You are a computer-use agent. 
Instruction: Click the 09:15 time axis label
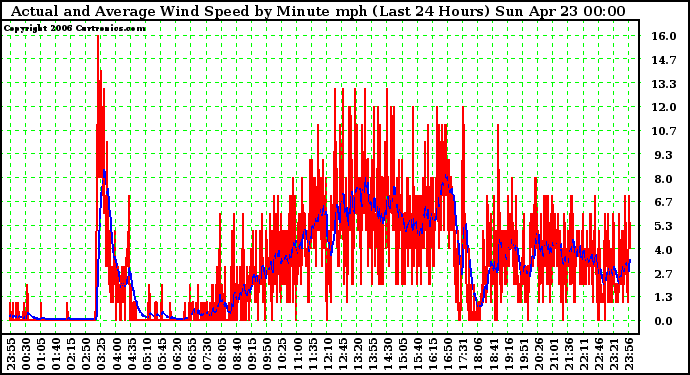pos(251,354)
